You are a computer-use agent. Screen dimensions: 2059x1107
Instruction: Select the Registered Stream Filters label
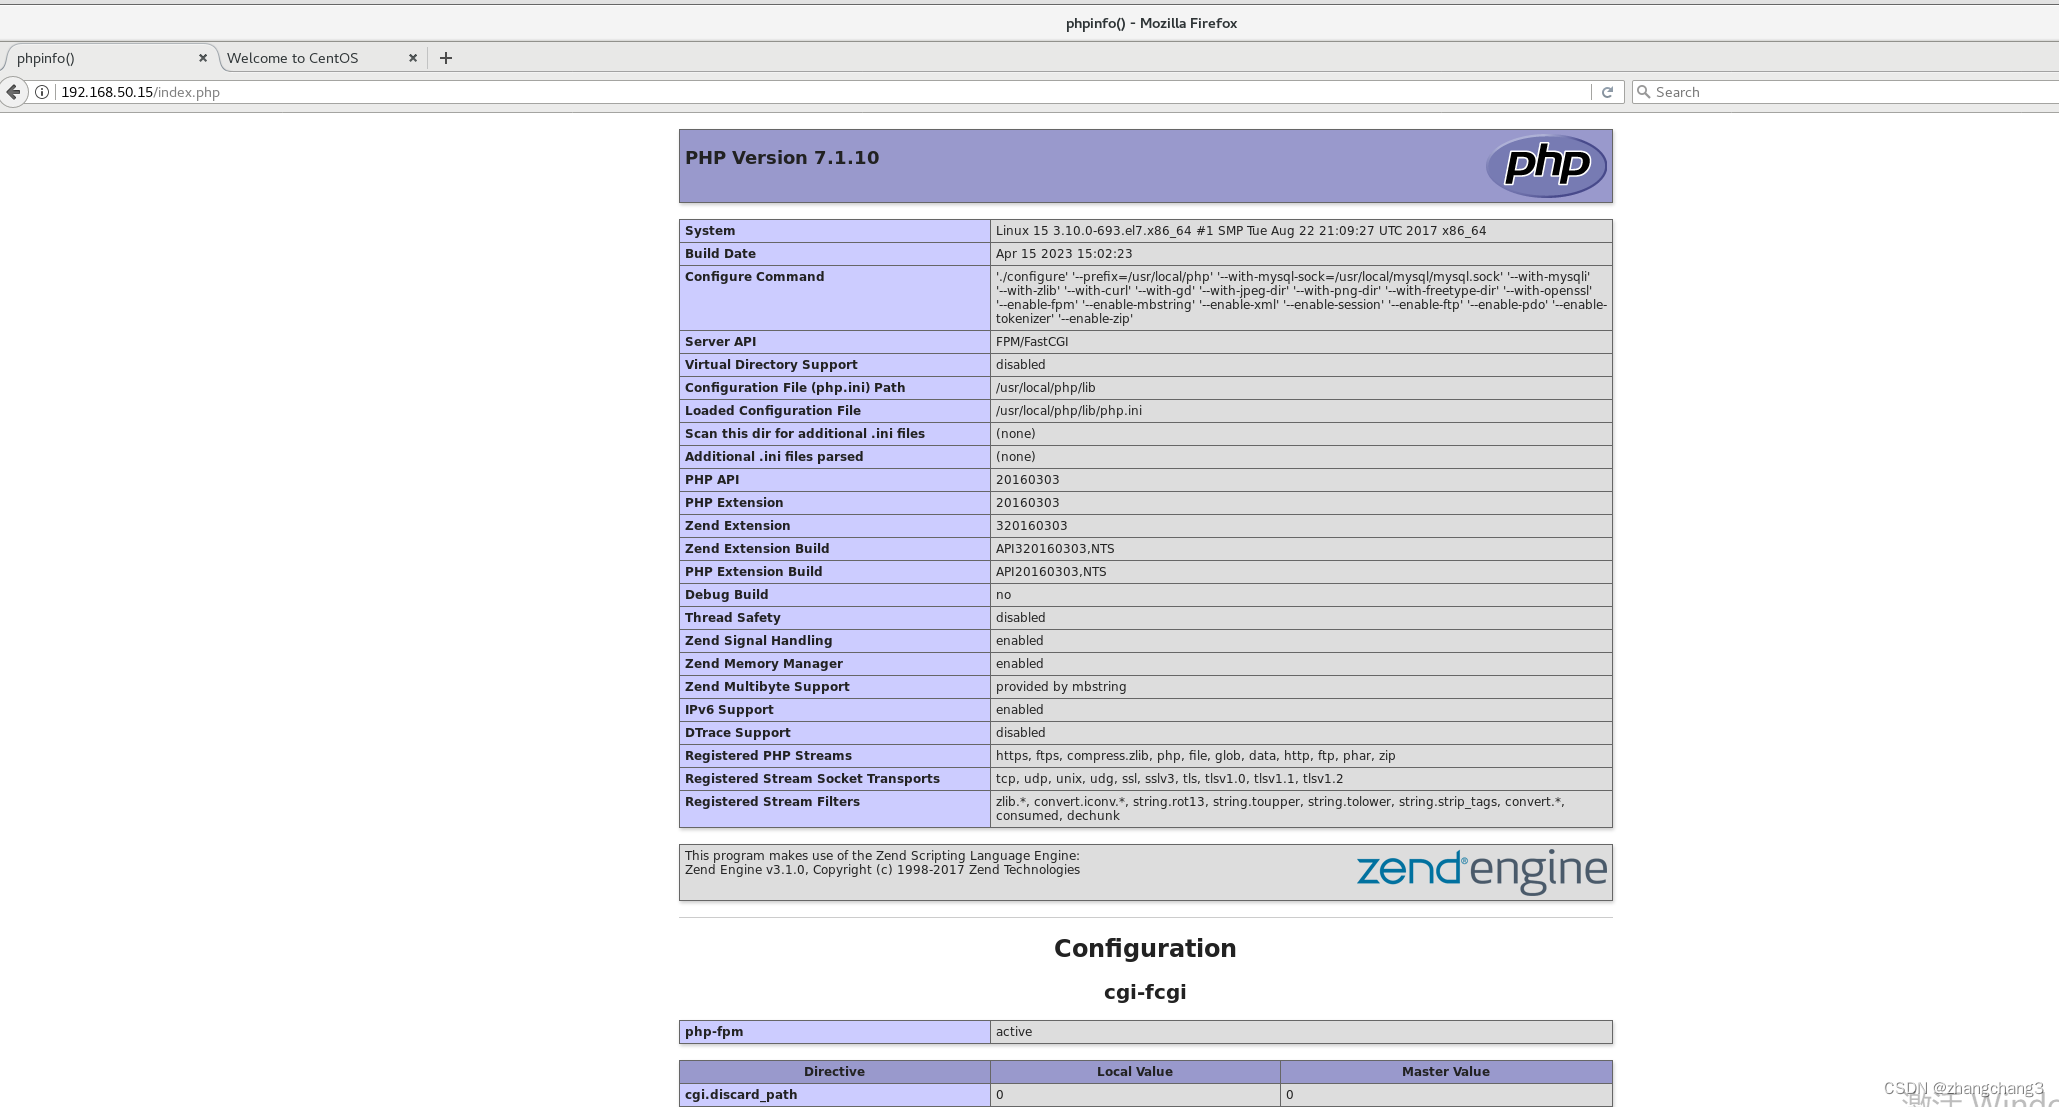pos(772,802)
